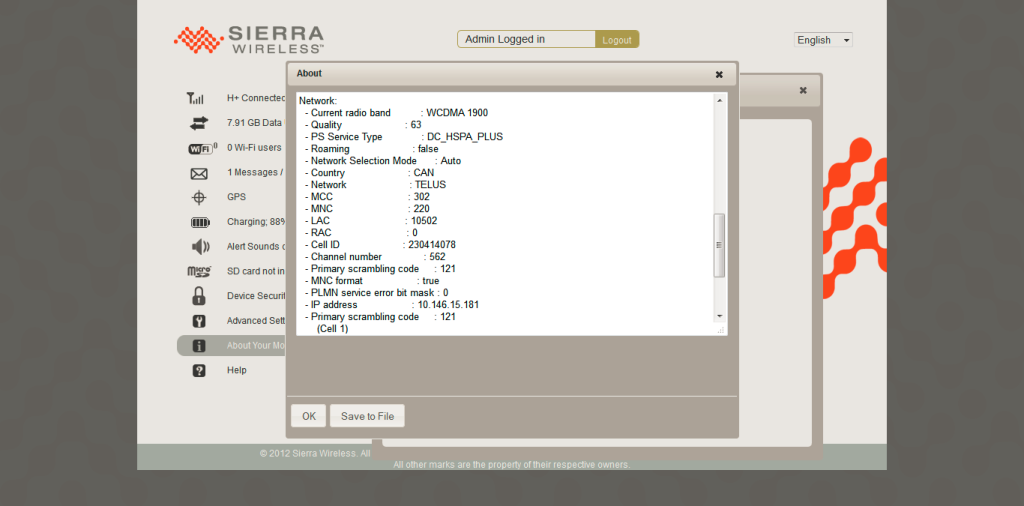Click the data transfer arrows icon
Viewport: 1024px width, 506px height.
[x=198, y=123]
